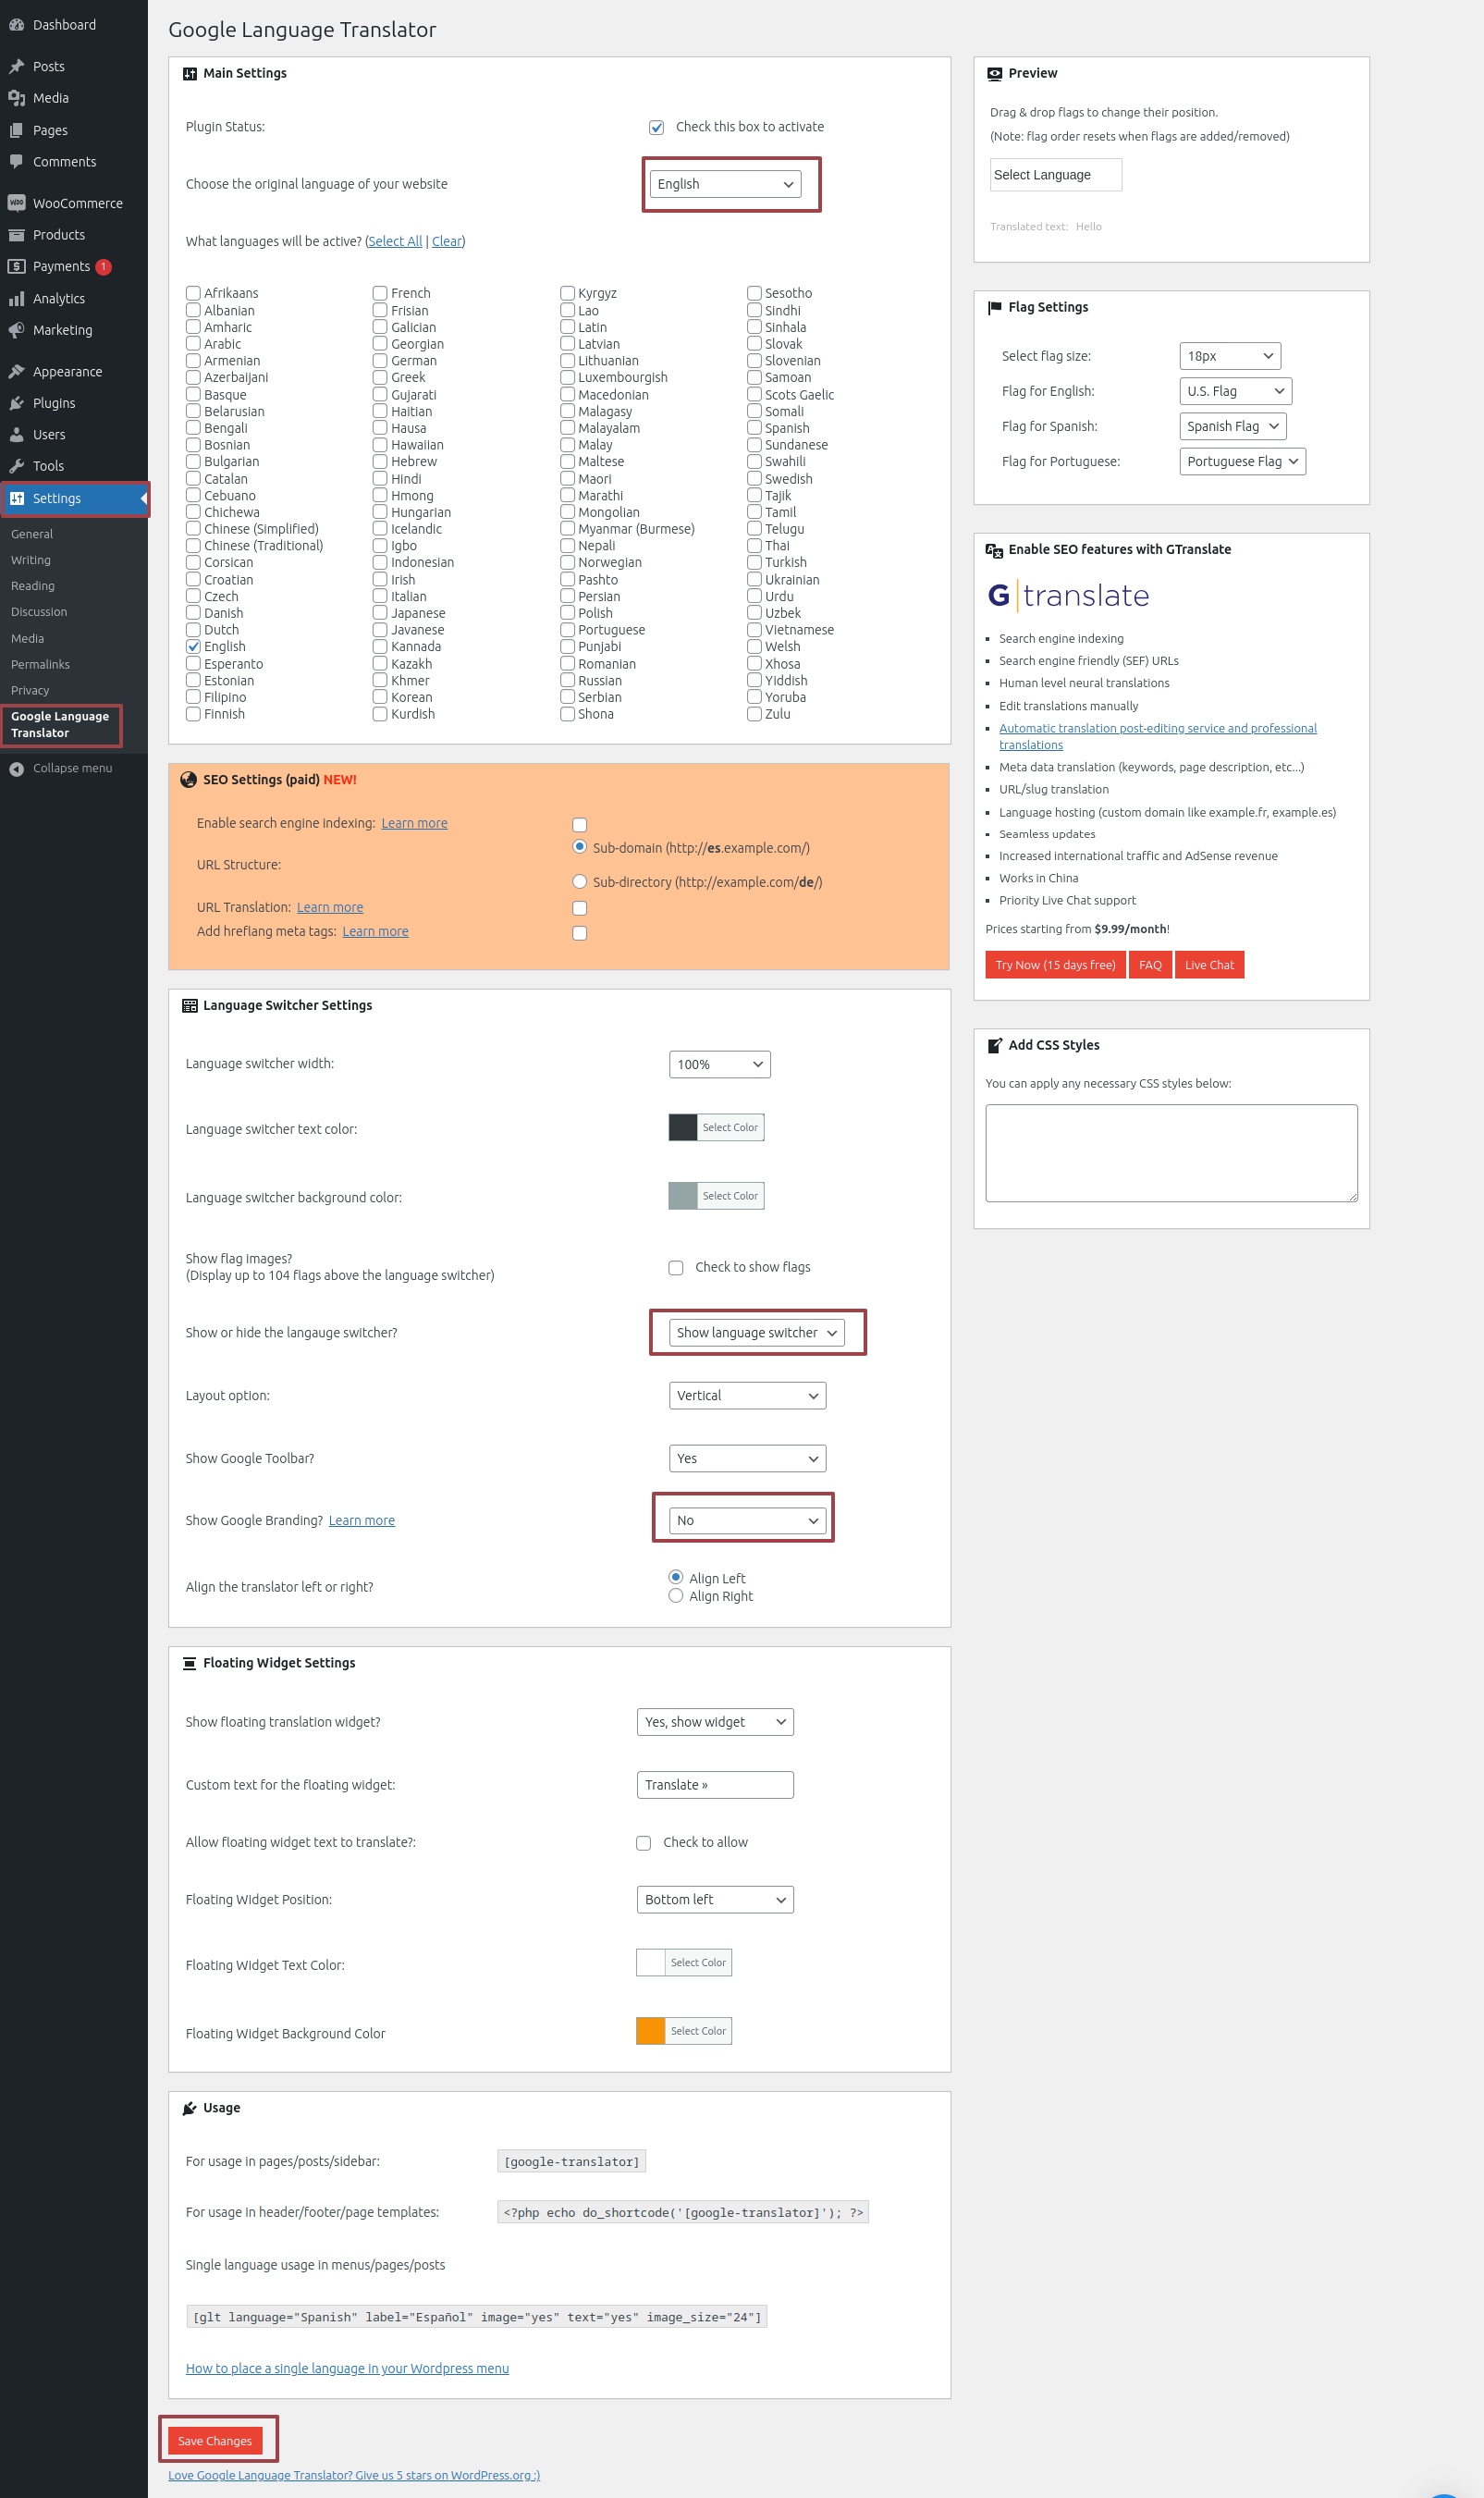Click the Live Chat button
This screenshot has height=2498, width=1484.
point(1209,965)
